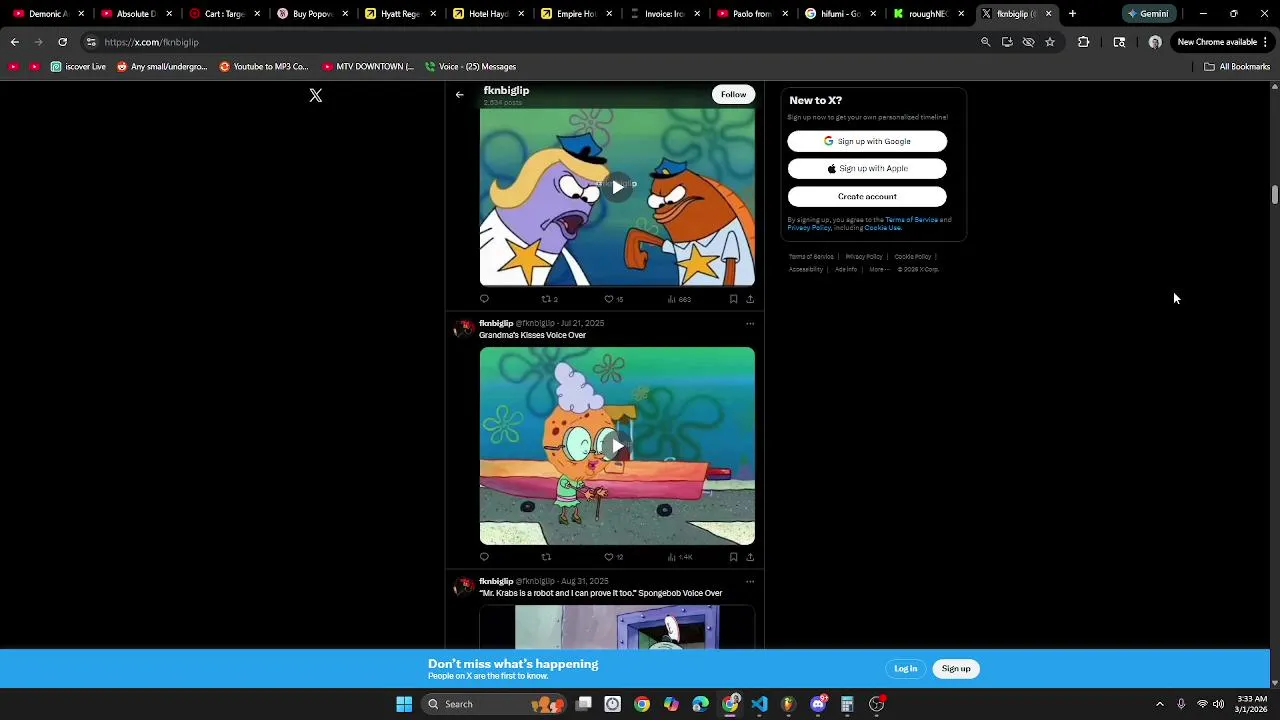Bookmark this page with the star icon
The width and height of the screenshot is (1280, 720).
(x=1050, y=42)
